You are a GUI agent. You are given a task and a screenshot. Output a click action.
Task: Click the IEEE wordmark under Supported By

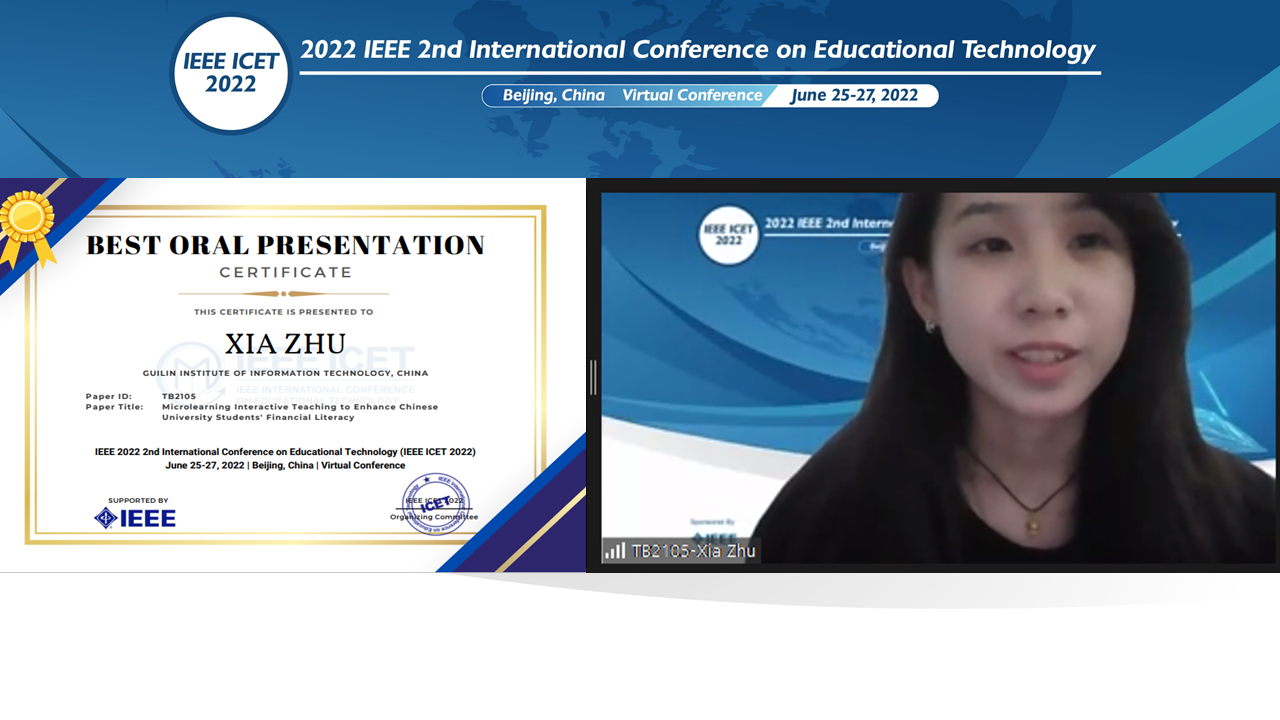[x=150, y=516]
